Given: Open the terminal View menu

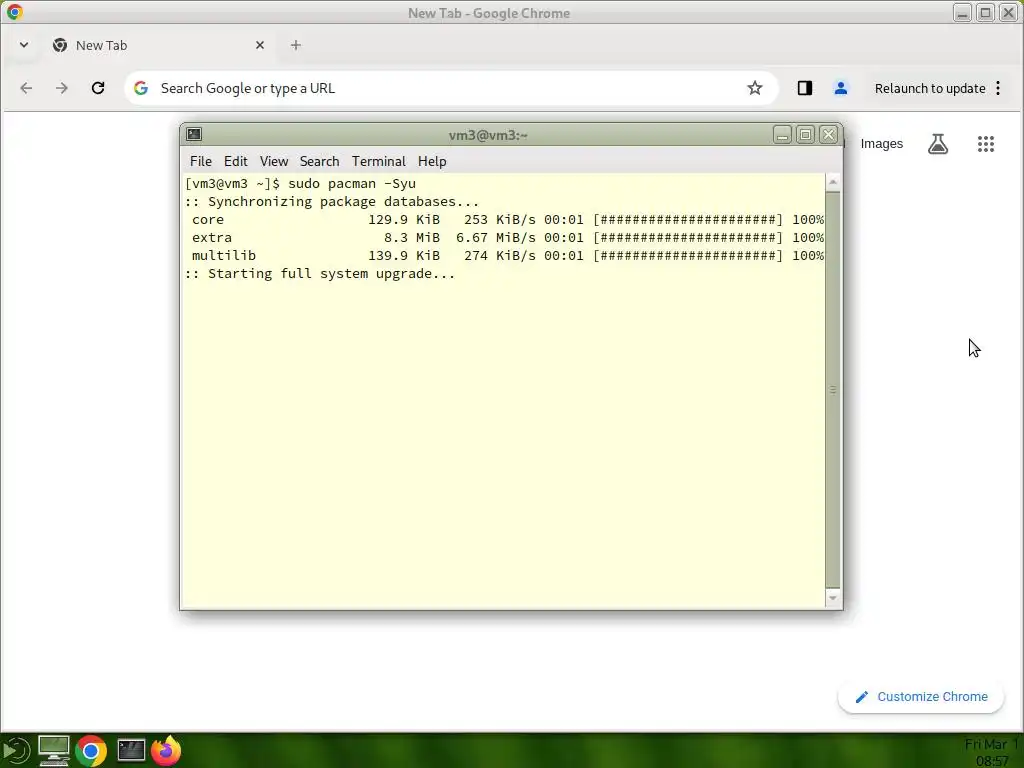Looking at the screenshot, I should 274,161.
